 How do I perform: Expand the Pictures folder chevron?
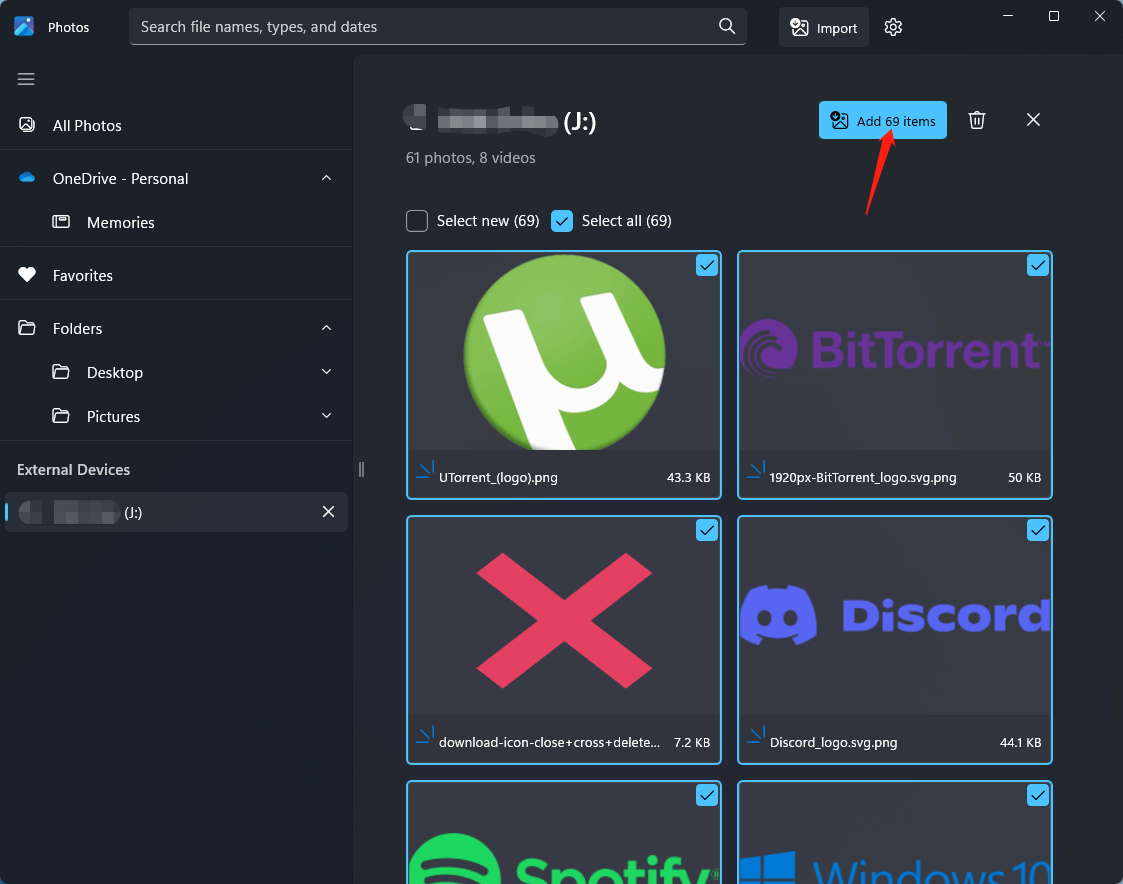327,415
